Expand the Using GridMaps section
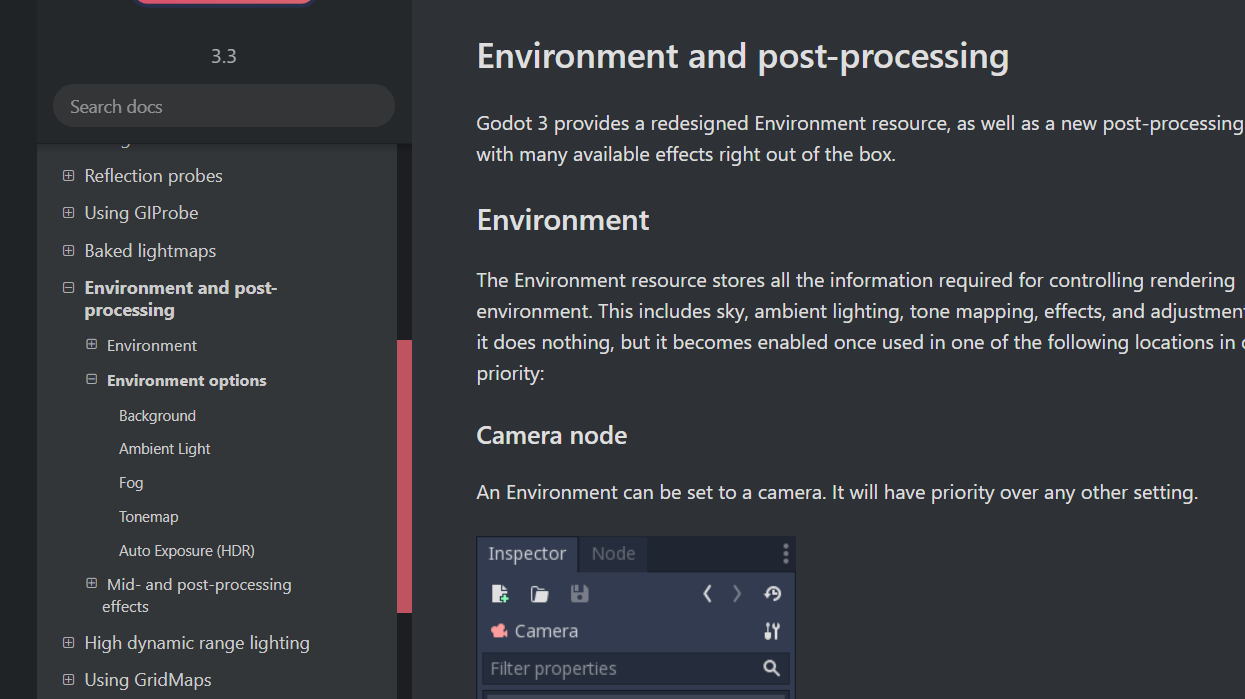The image size is (1245, 699). [68, 679]
